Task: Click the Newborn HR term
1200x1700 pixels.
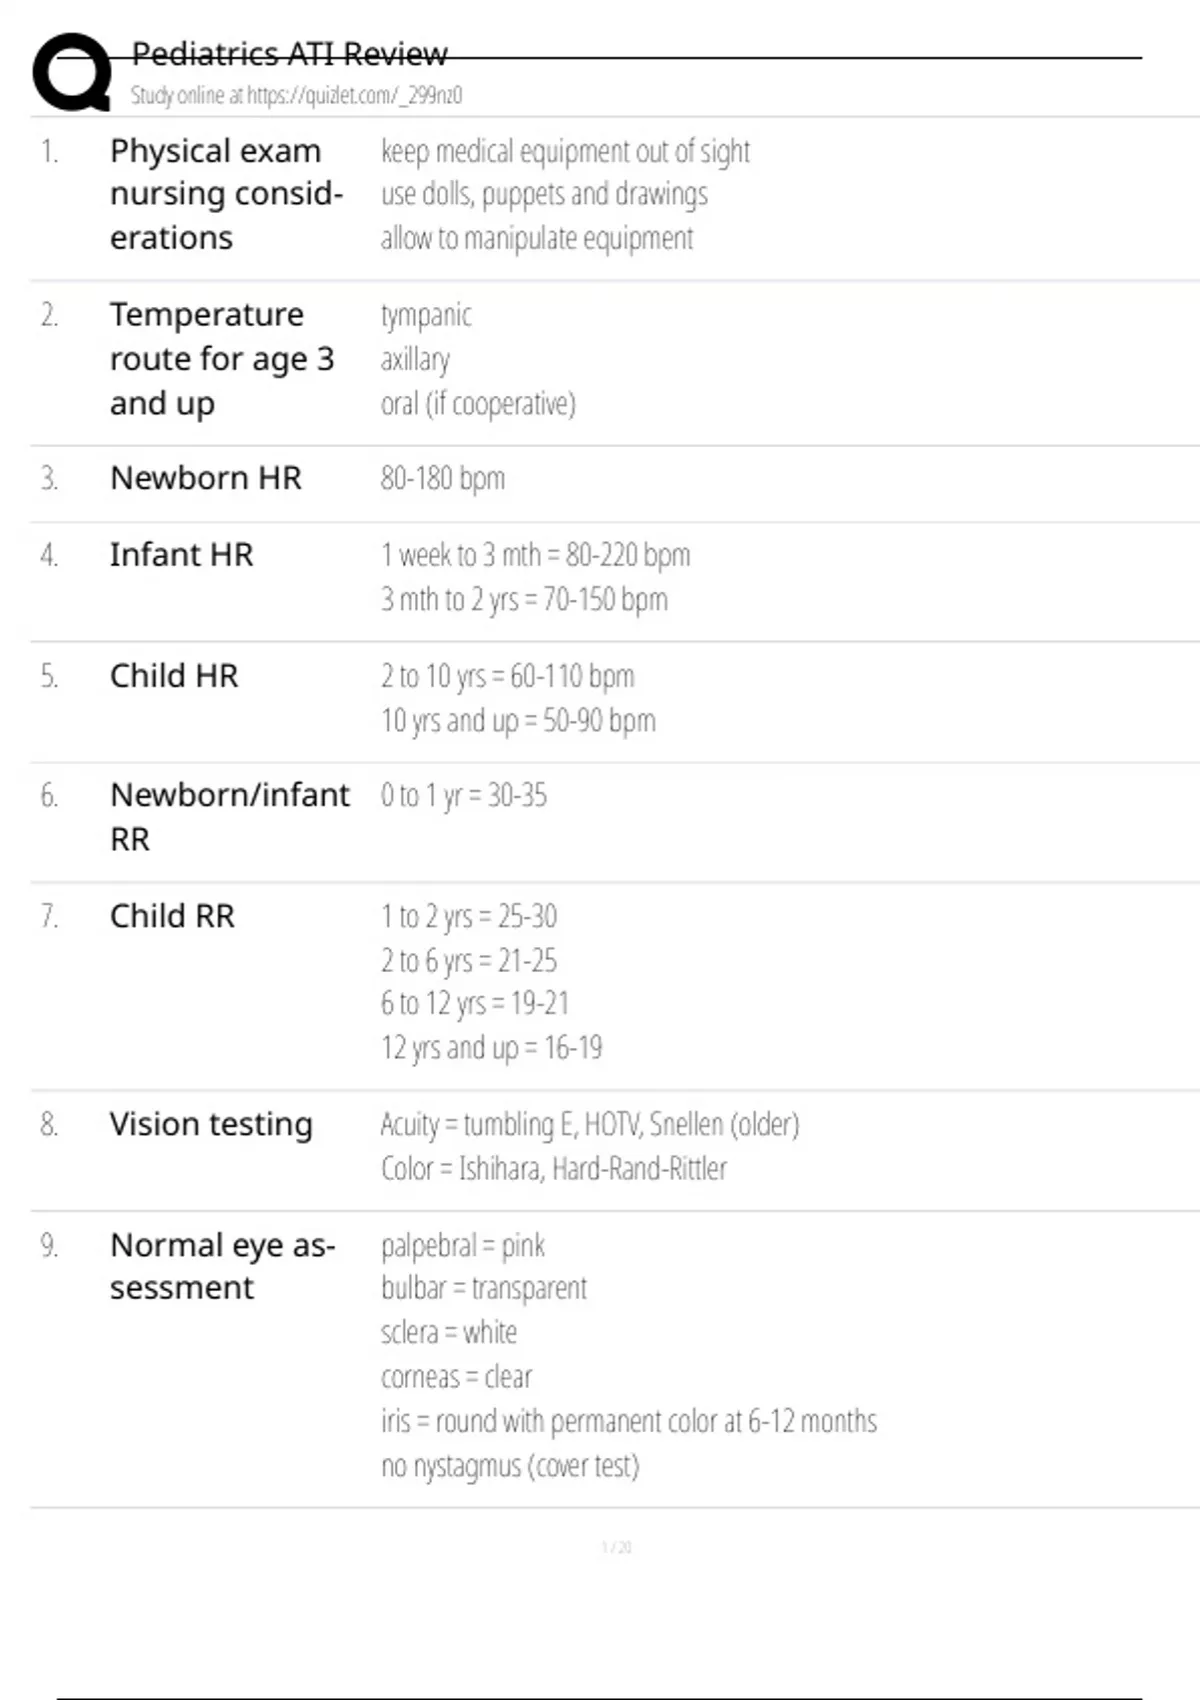Action: (205, 478)
